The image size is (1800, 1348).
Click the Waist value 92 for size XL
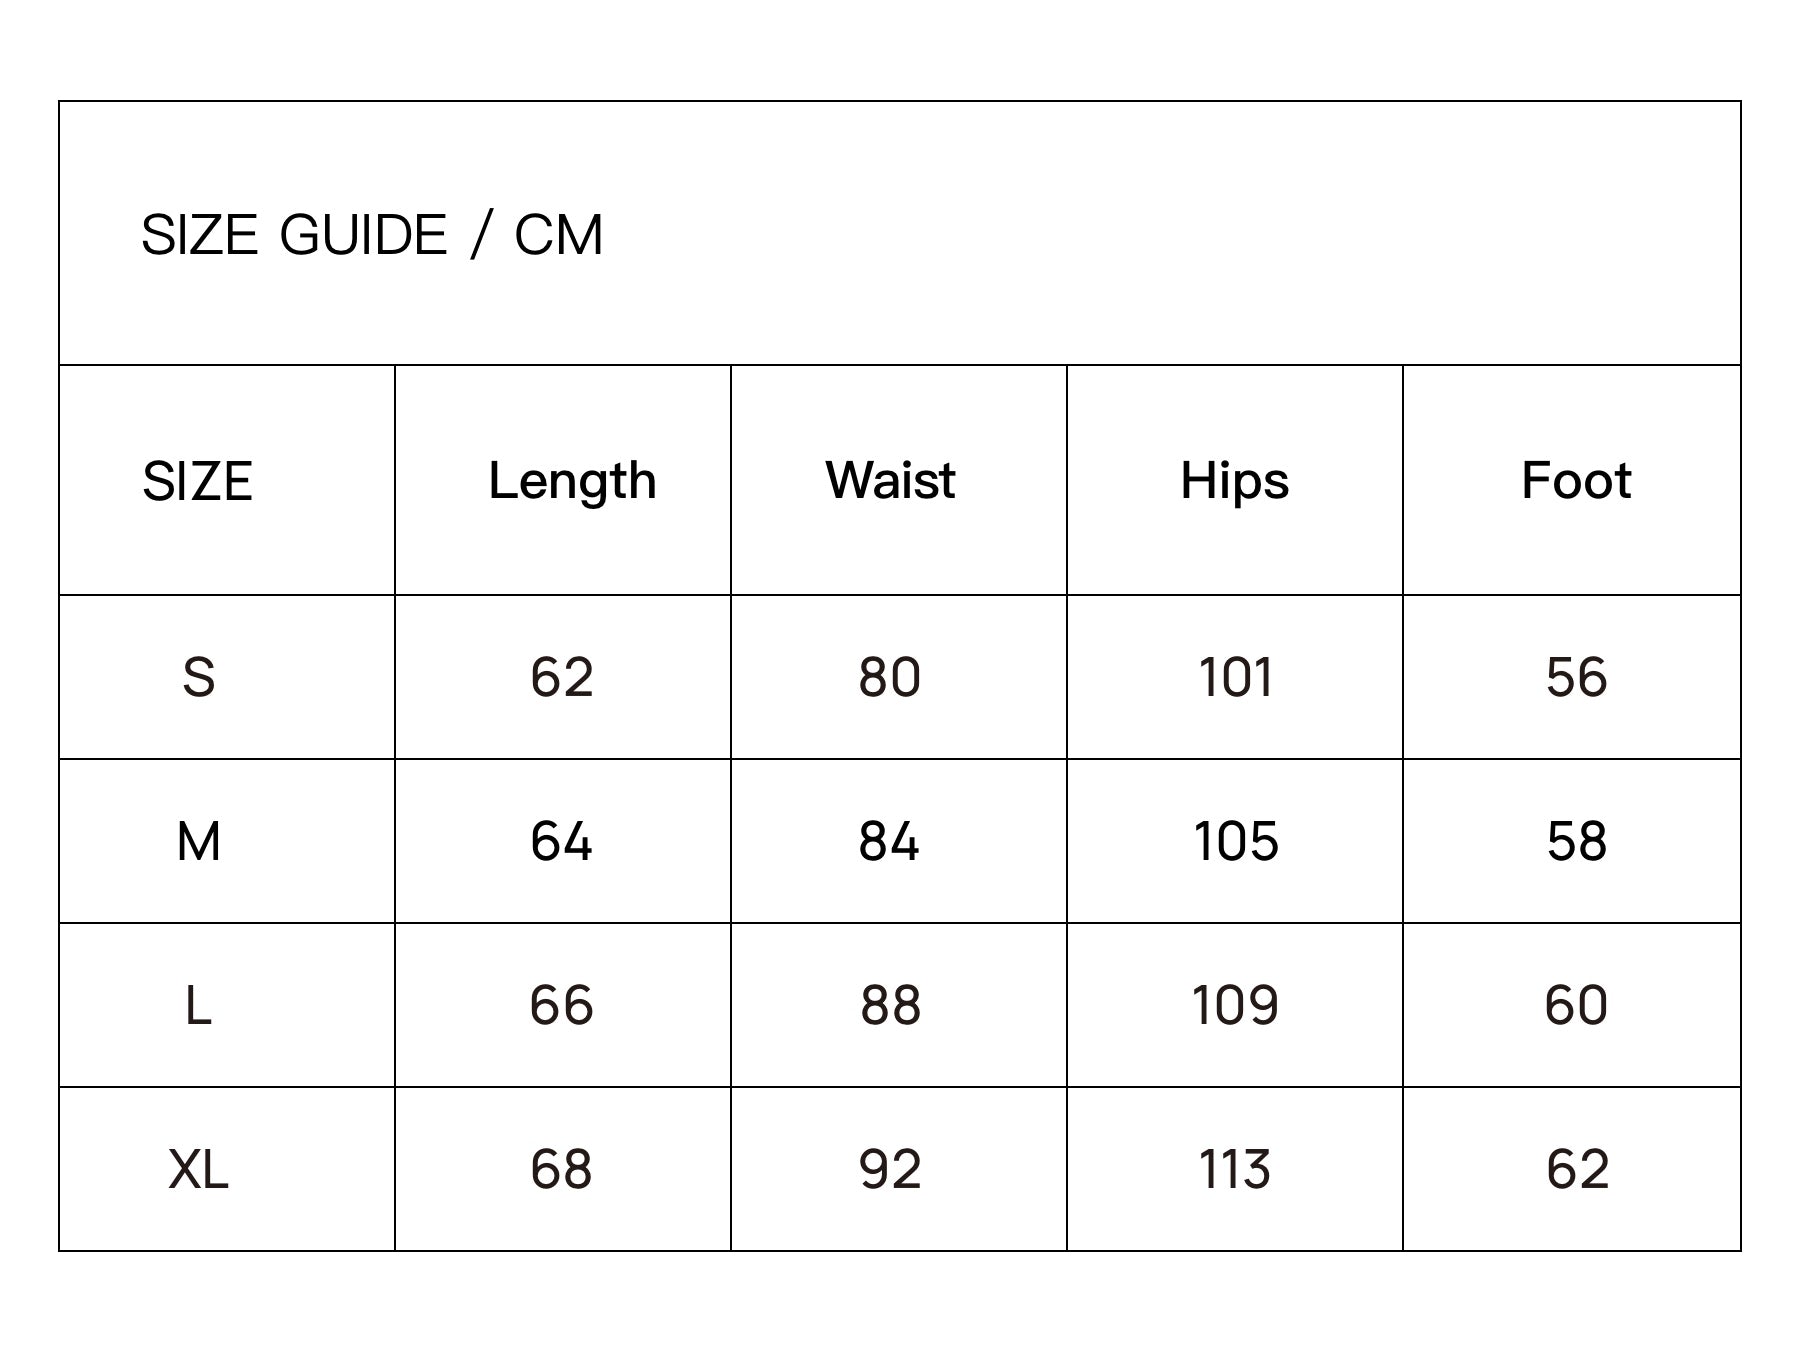click(x=890, y=1169)
